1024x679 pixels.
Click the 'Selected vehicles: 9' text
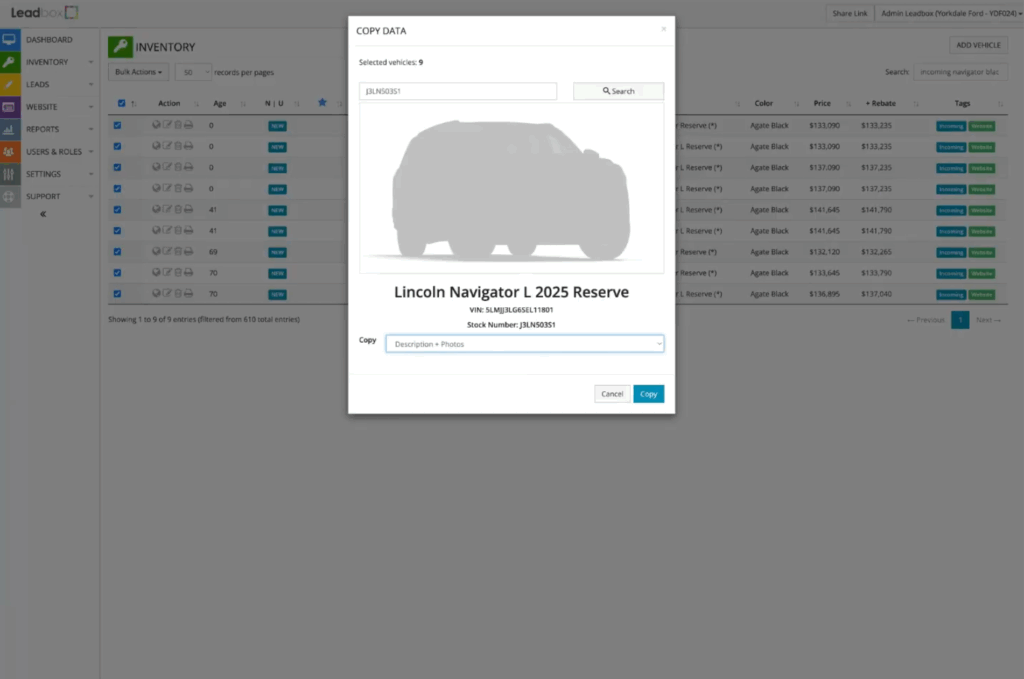point(391,62)
